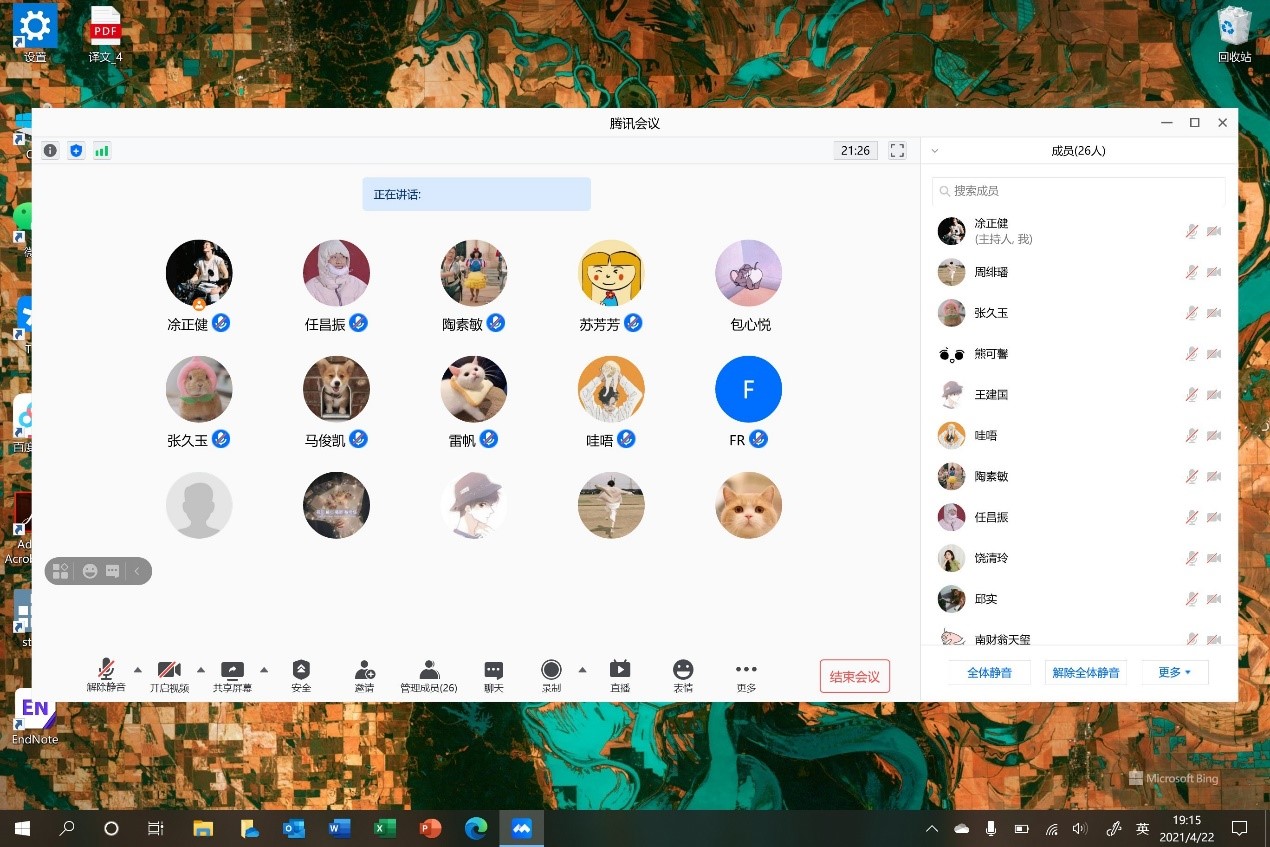Open 管理成员(26) in the toolbar
The image size is (1270, 847).
[x=429, y=671]
